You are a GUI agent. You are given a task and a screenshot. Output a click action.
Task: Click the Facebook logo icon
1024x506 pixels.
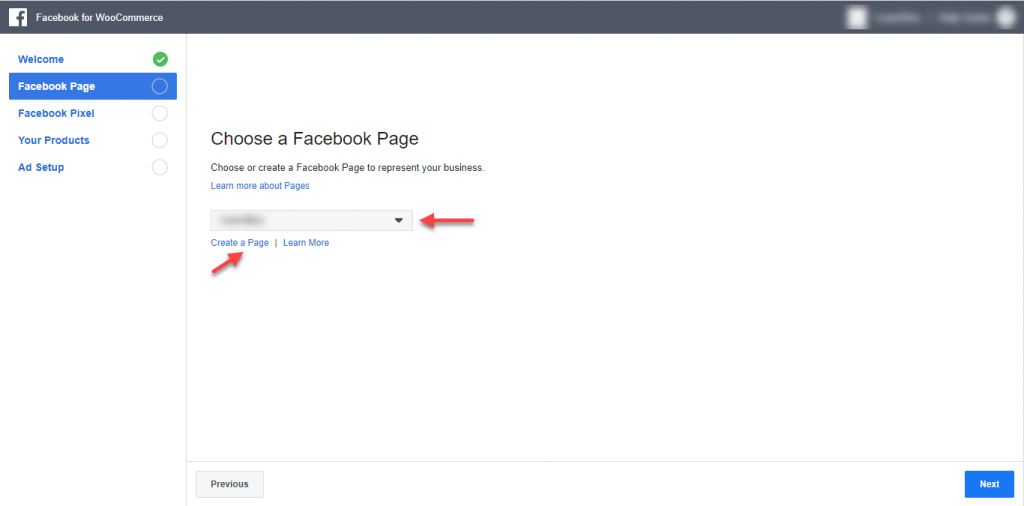click(18, 18)
